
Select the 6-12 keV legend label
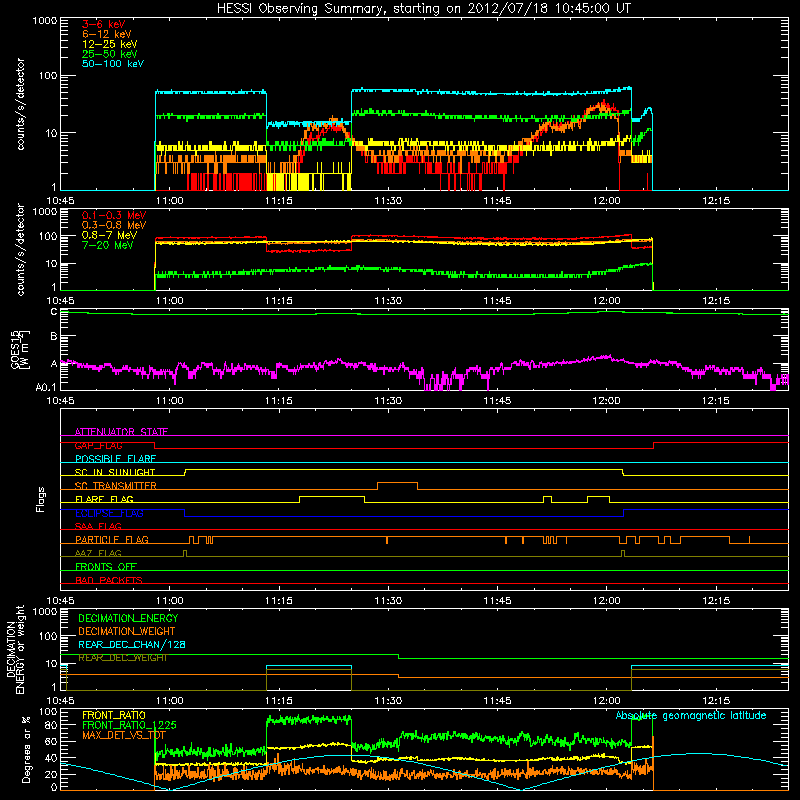[x=107, y=34]
